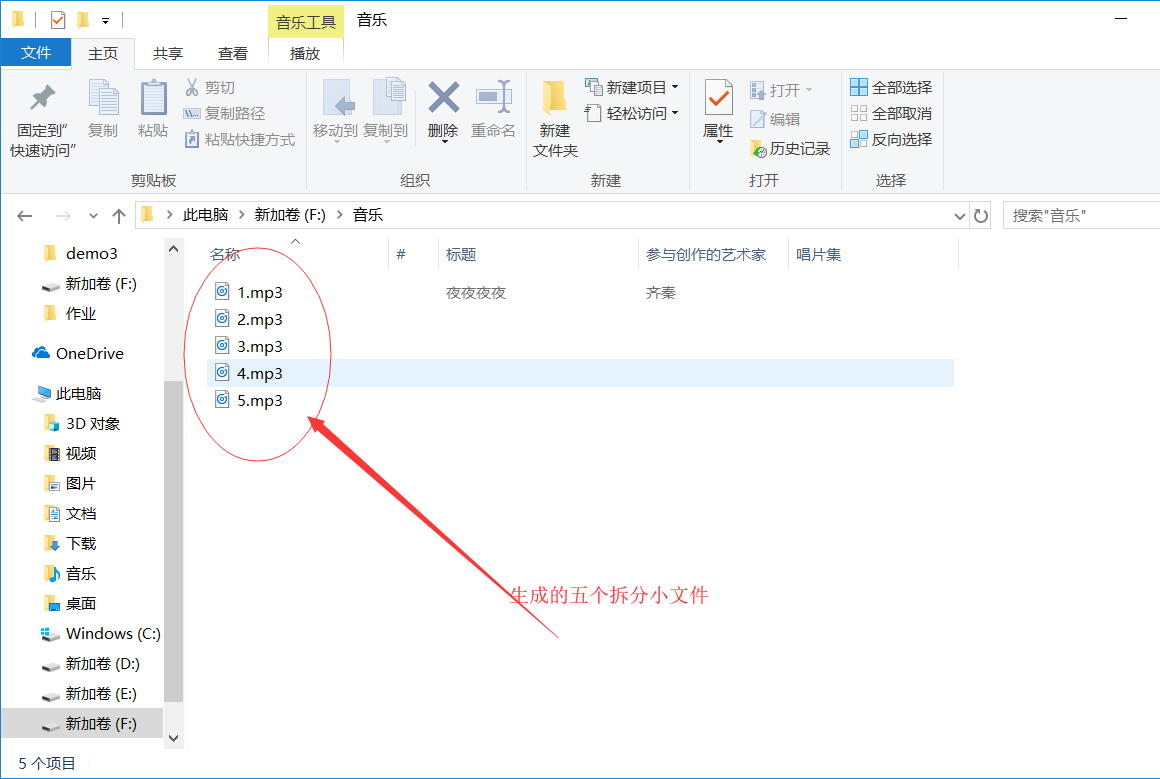This screenshot has width=1160, height=779.
Task: Click the Cut scissors icon
Action: point(192,87)
